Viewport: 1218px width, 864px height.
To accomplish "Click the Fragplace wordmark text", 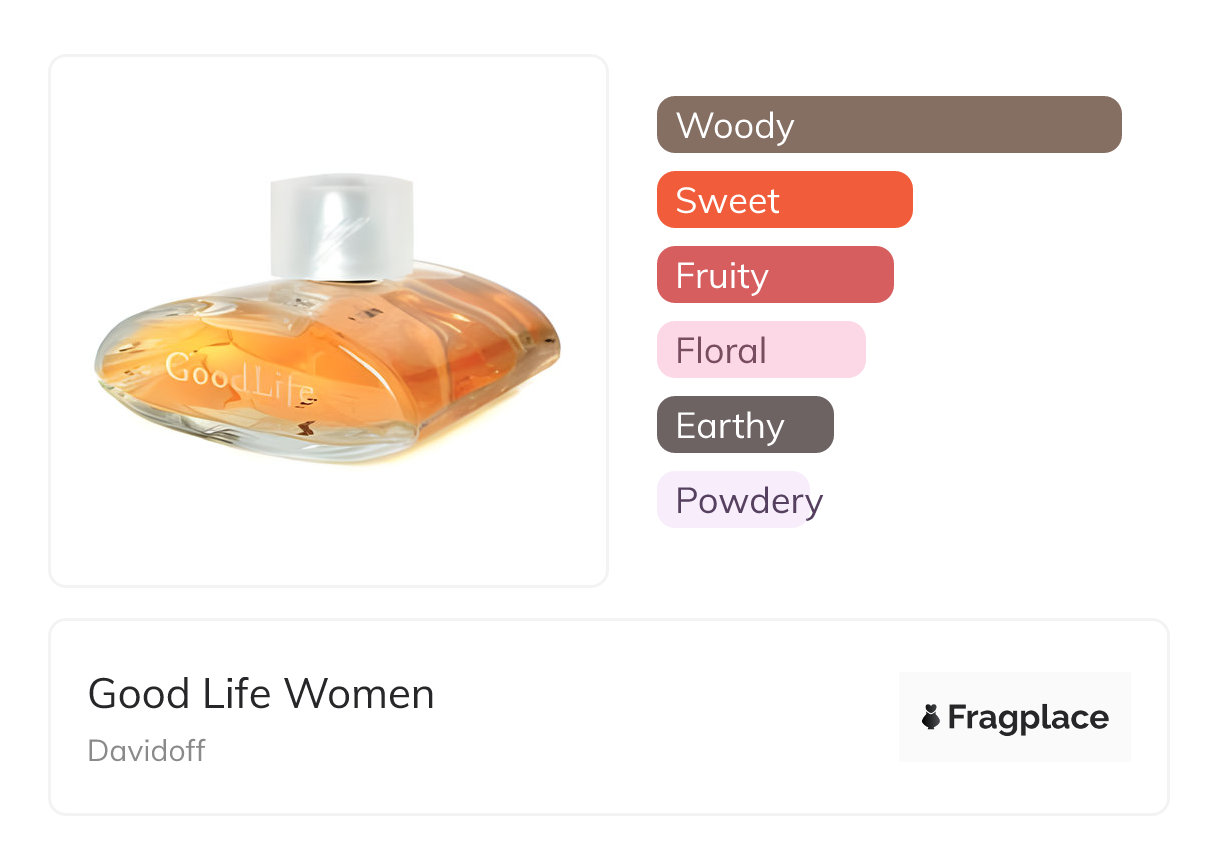I will 1028,717.
